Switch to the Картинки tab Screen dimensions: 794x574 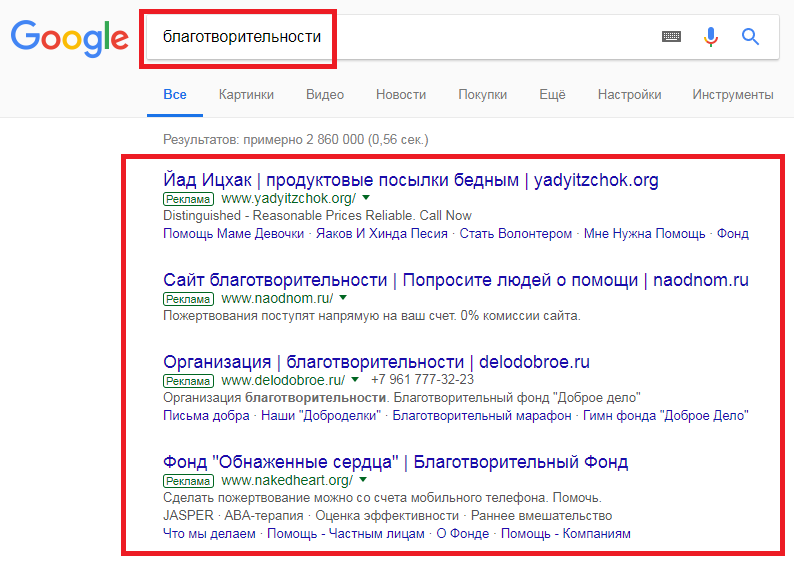(246, 95)
